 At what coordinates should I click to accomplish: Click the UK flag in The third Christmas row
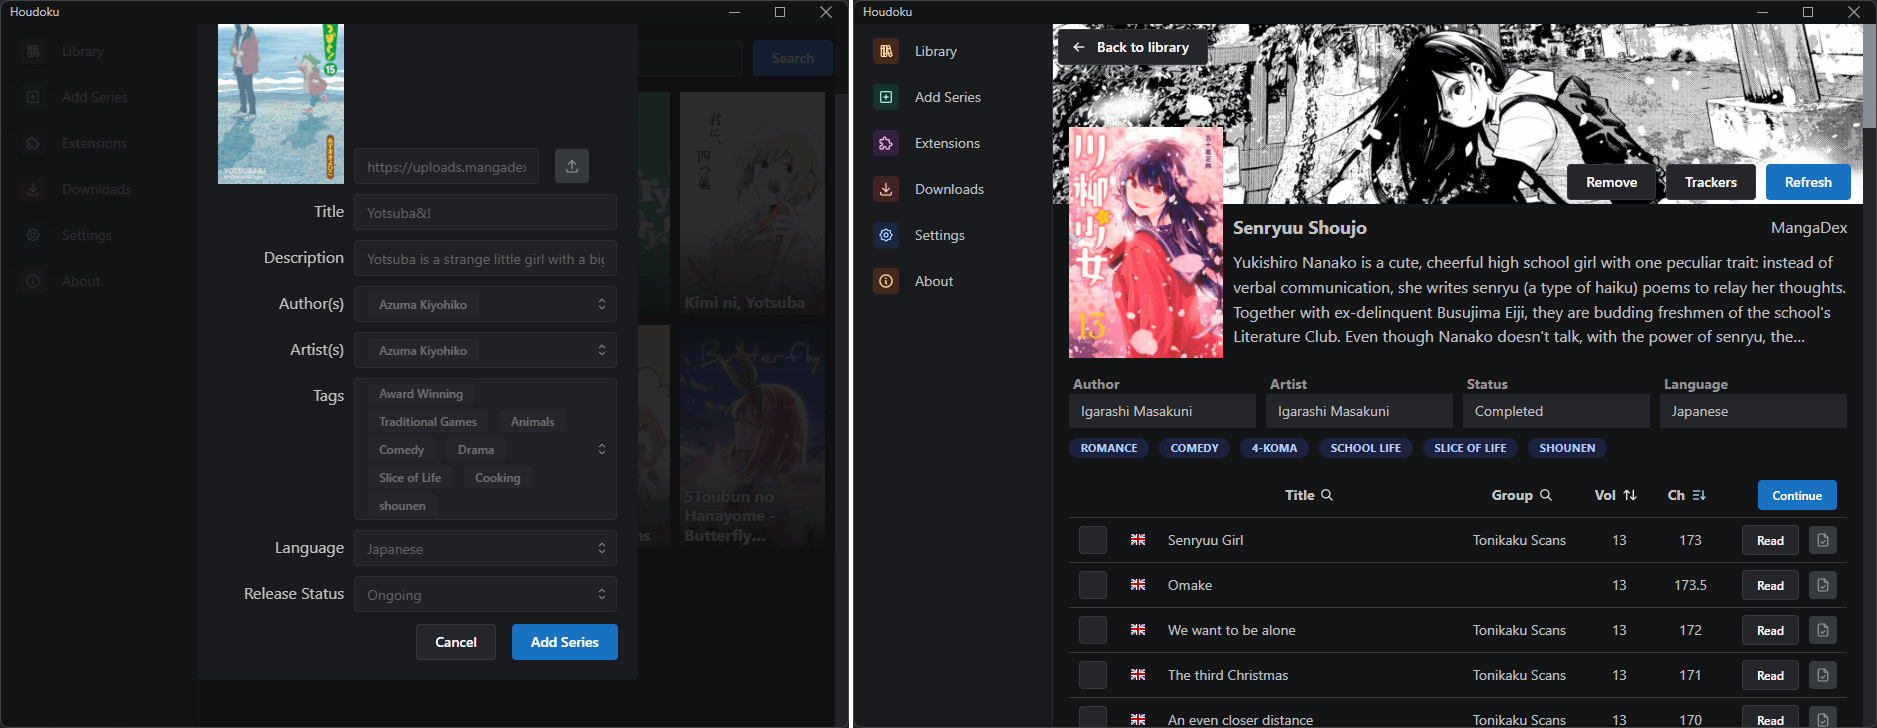click(x=1138, y=674)
